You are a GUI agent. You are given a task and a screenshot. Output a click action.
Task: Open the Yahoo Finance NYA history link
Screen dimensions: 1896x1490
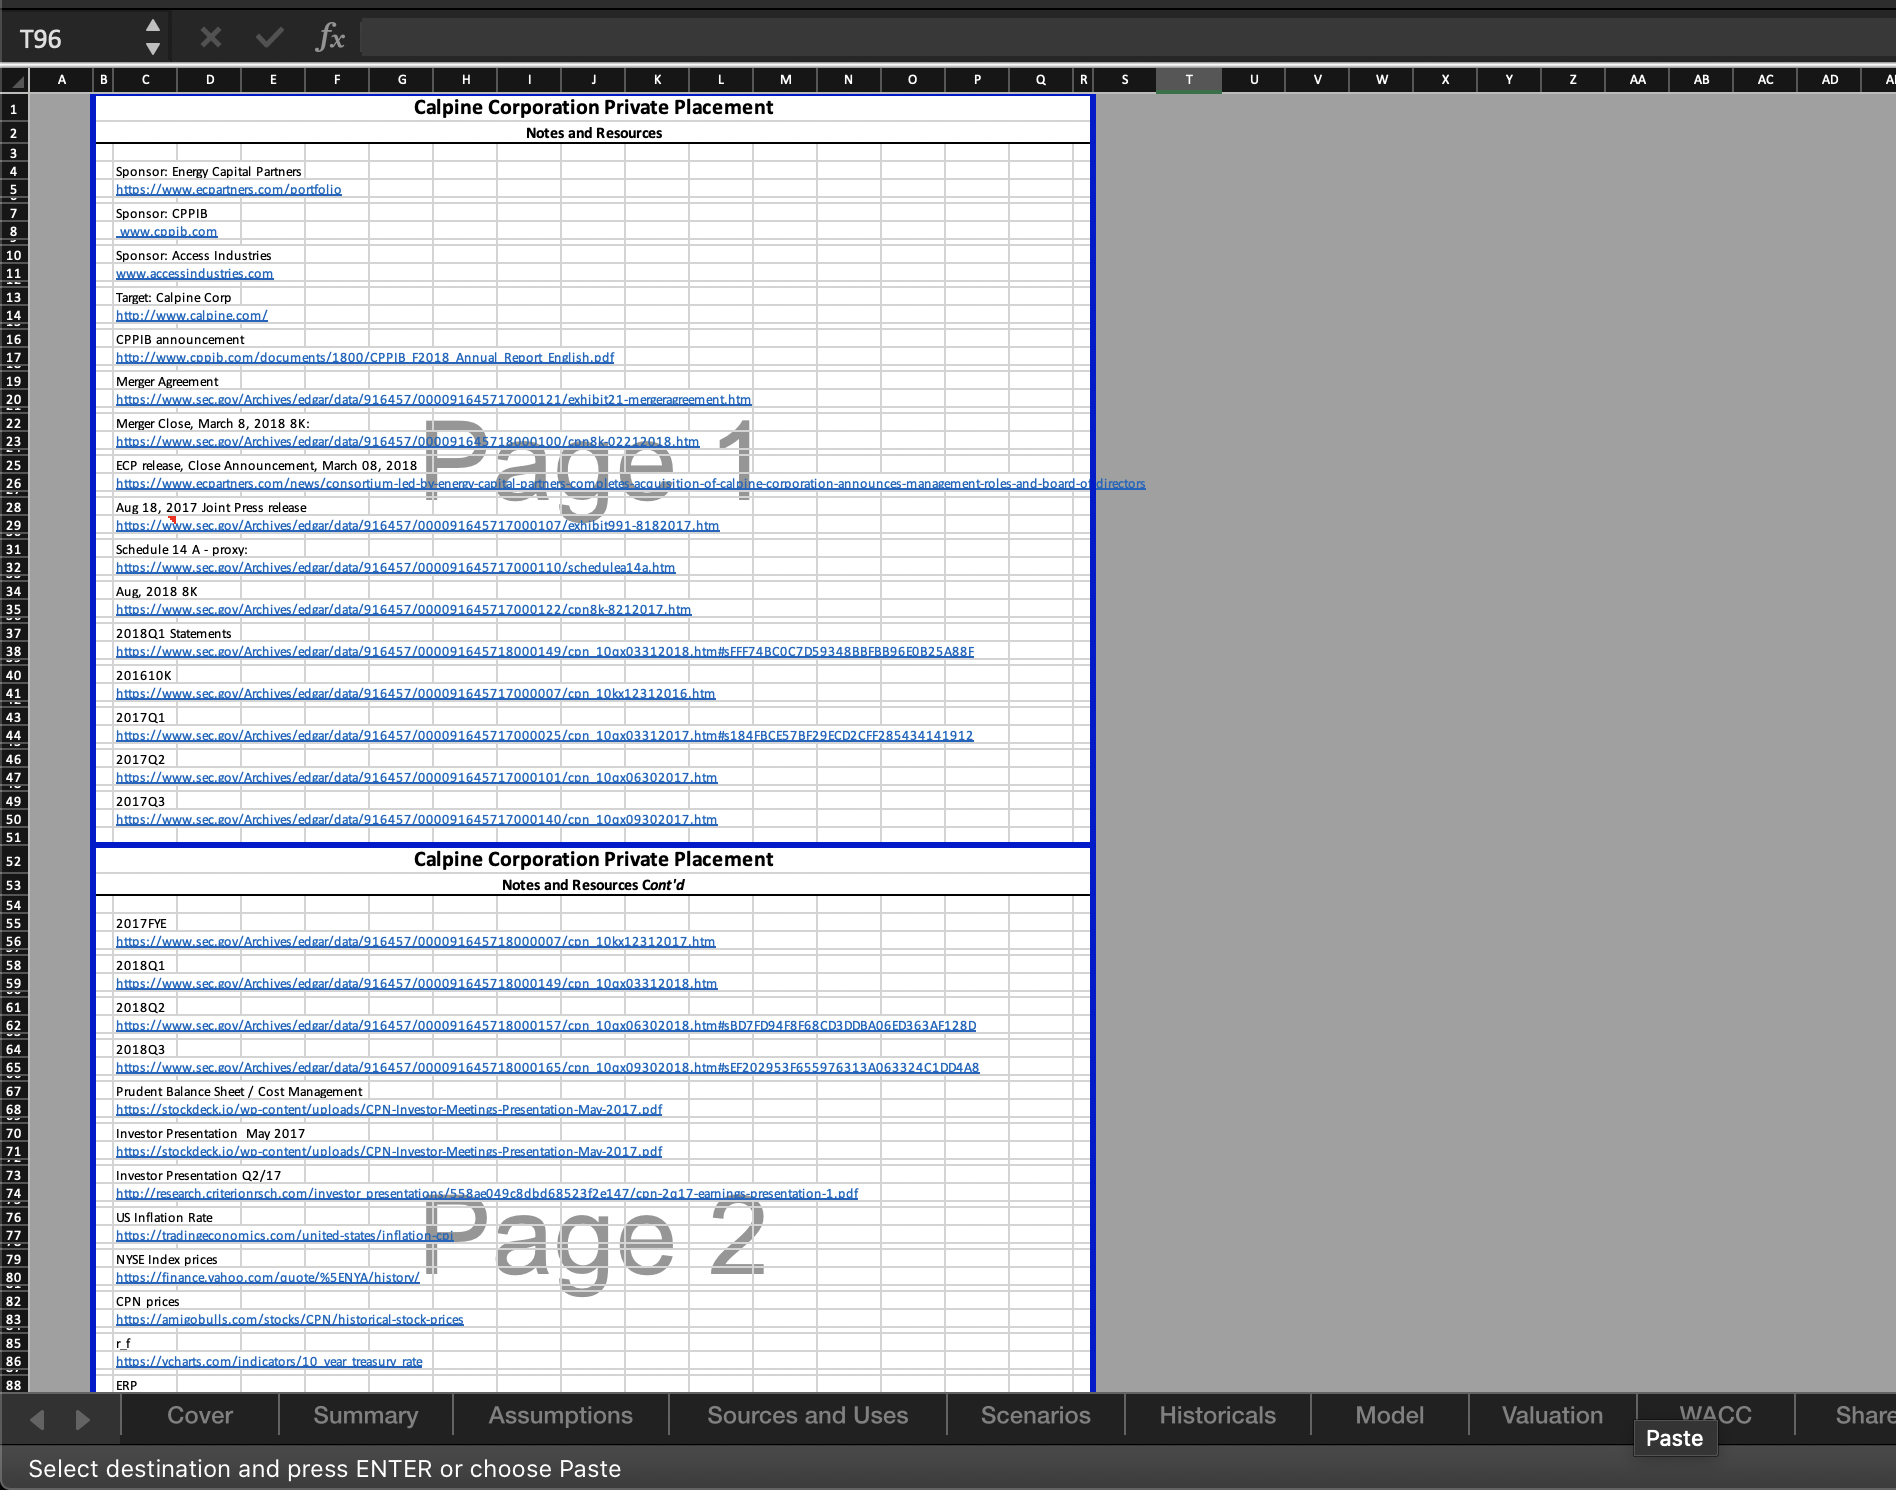[x=267, y=1278]
